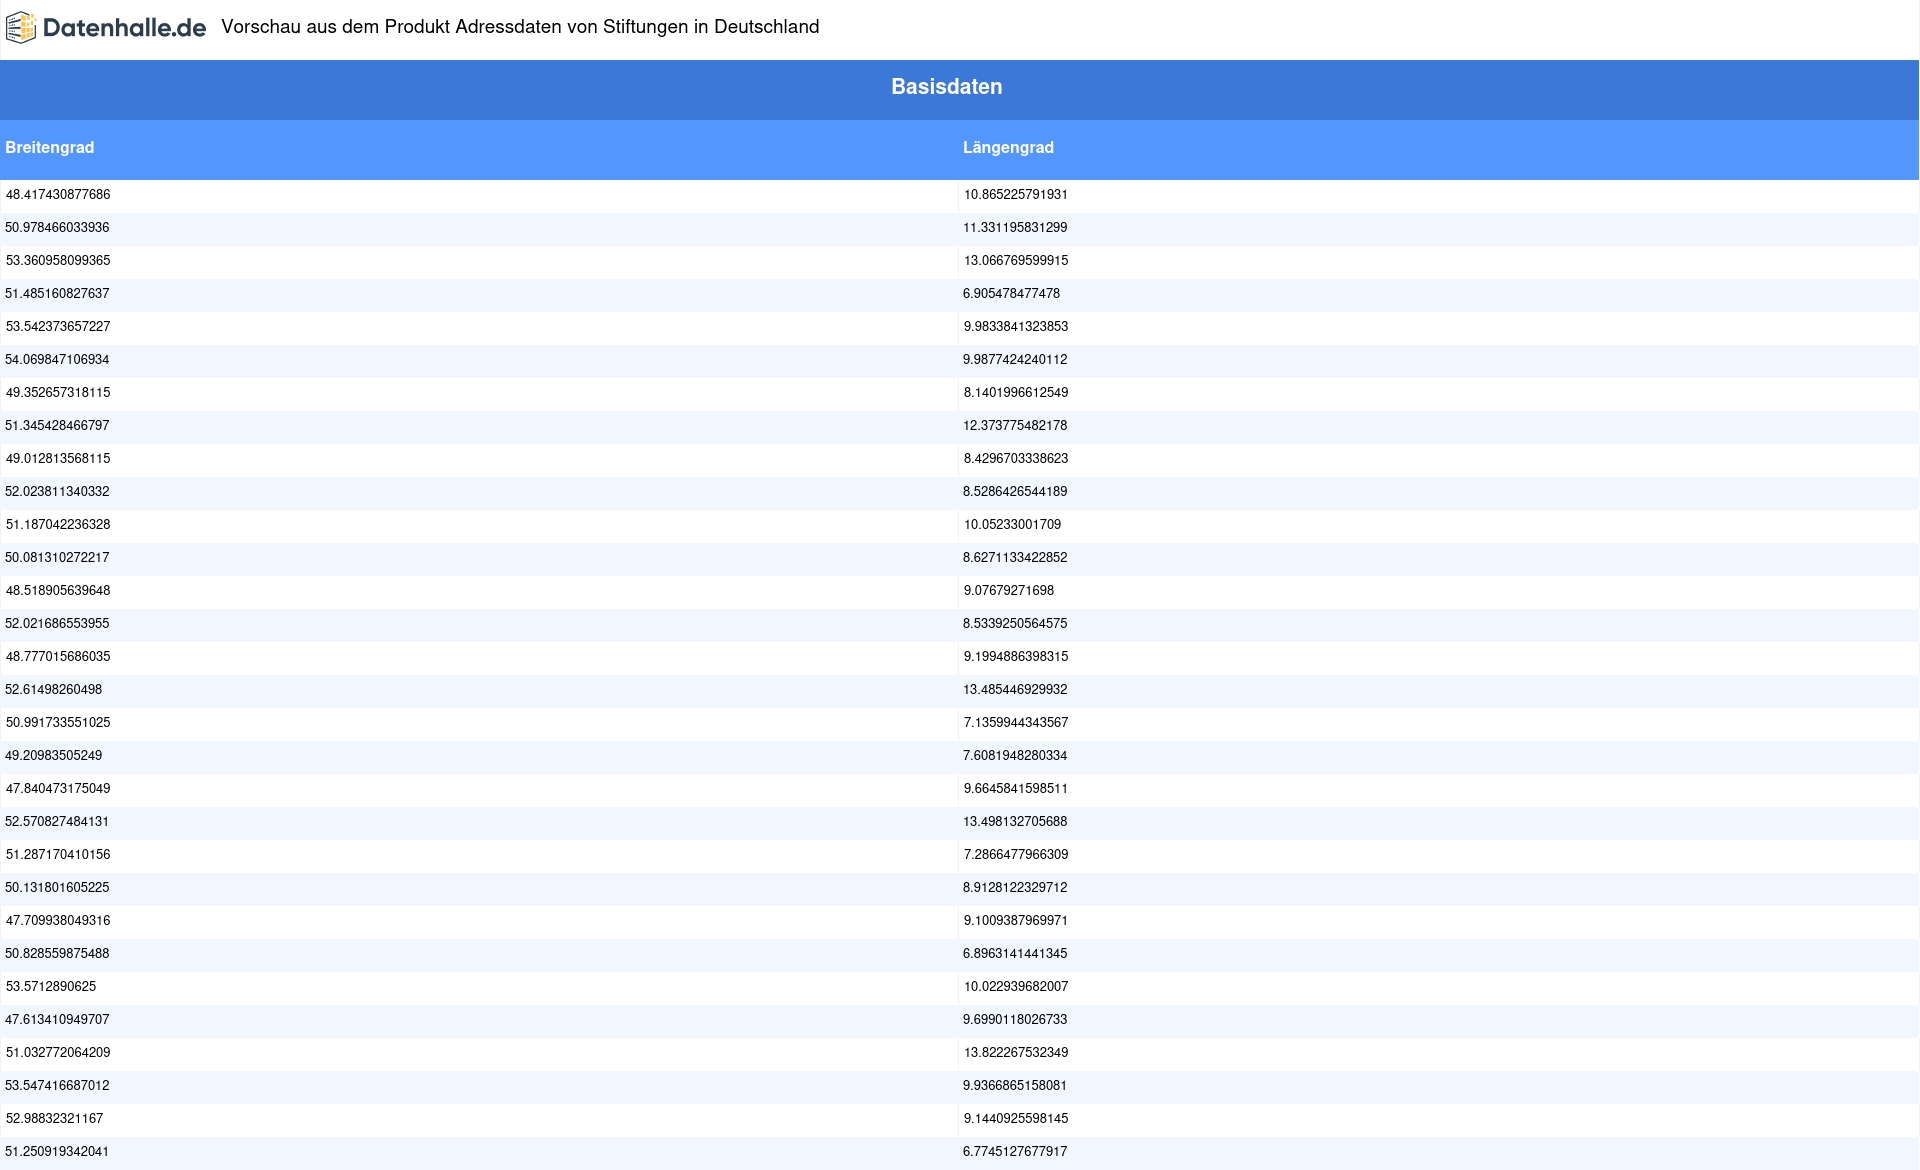1920x1170 pixels.
Task: Select latitude value 48.777015686035
Action: [x=58, y=657]
